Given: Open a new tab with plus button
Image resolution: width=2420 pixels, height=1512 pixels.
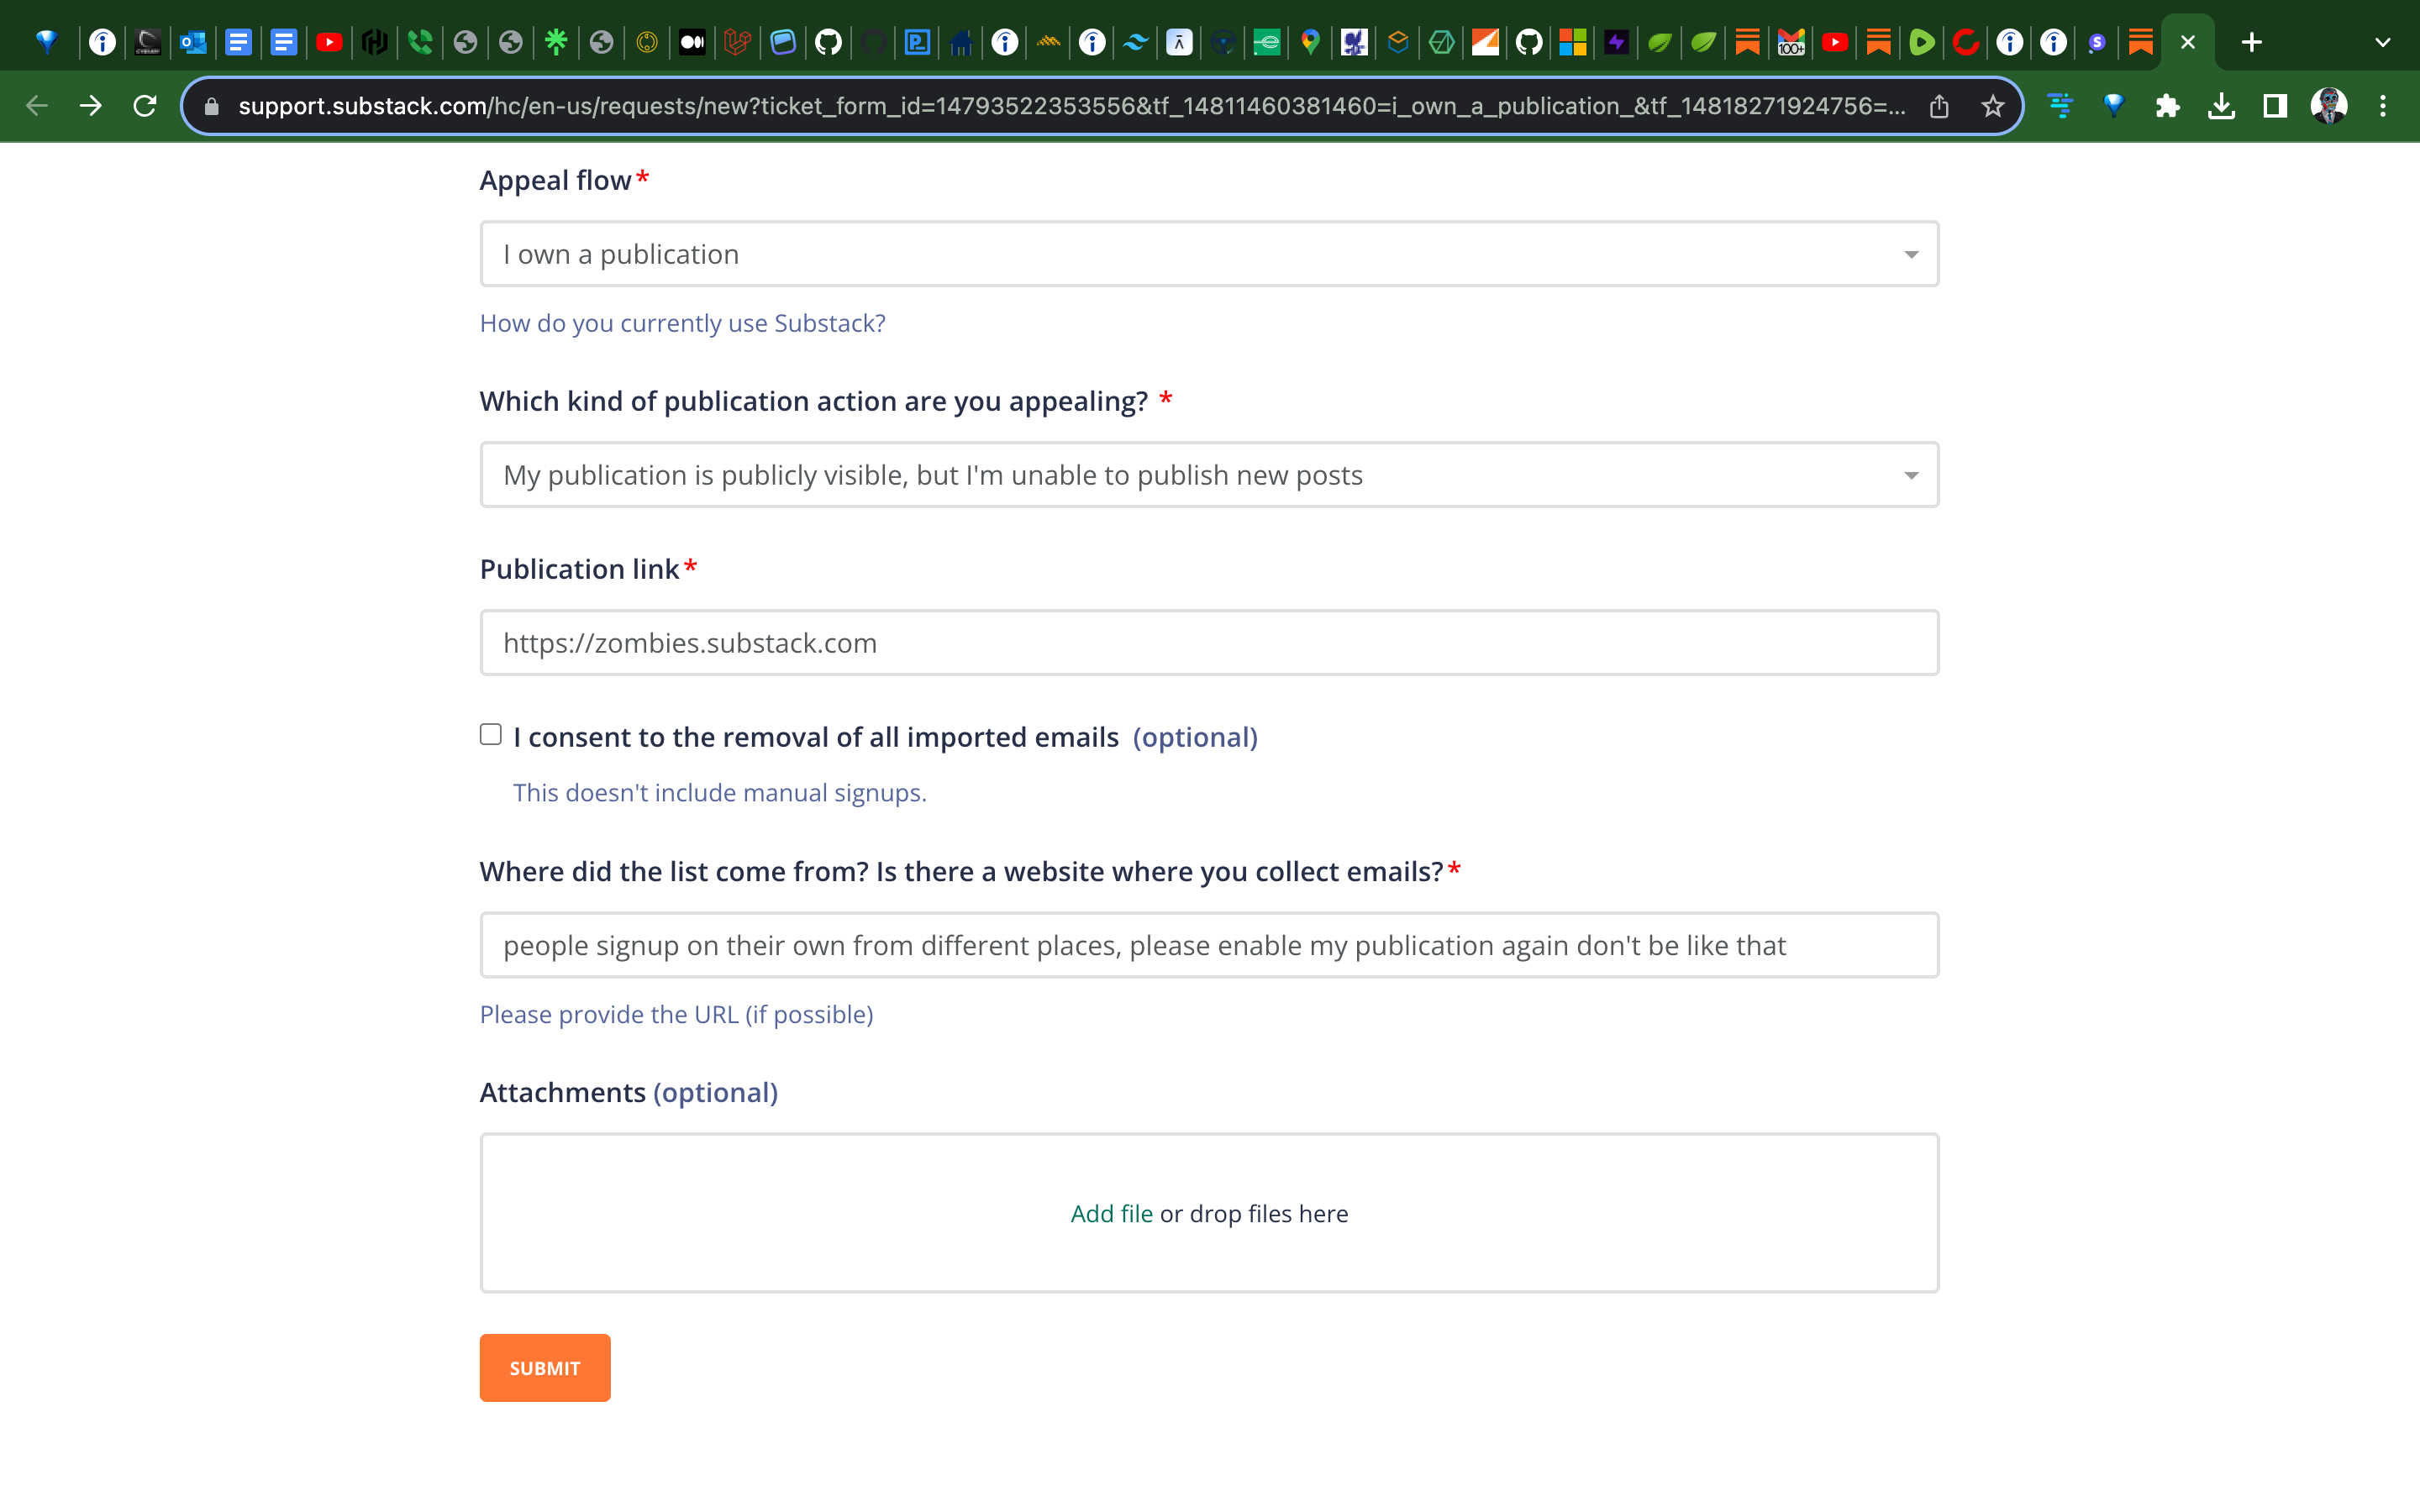Looking at the screenshot, I should (2251, 42).
